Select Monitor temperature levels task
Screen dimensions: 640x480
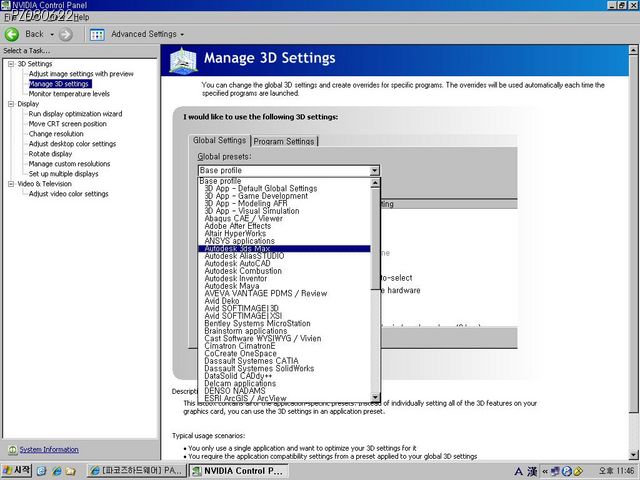[x=69, y=94]
